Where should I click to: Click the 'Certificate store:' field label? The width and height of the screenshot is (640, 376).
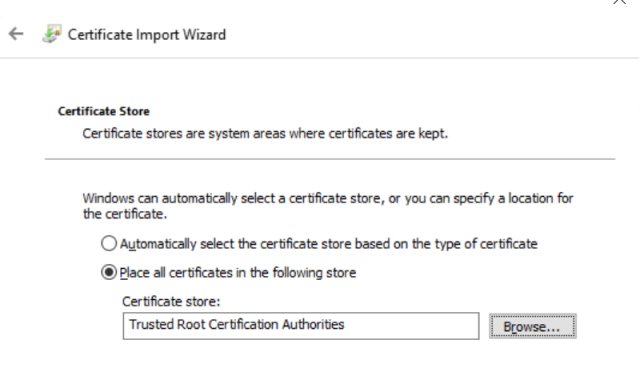click(171, 301)
